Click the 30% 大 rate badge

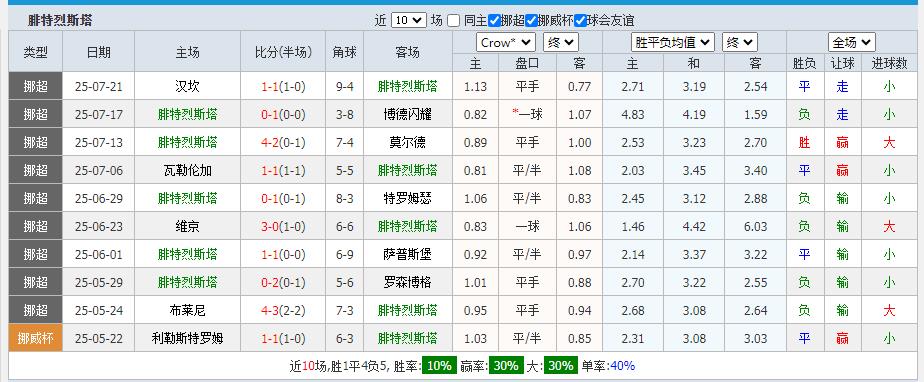pyautogui.click(x=560, y=365)
